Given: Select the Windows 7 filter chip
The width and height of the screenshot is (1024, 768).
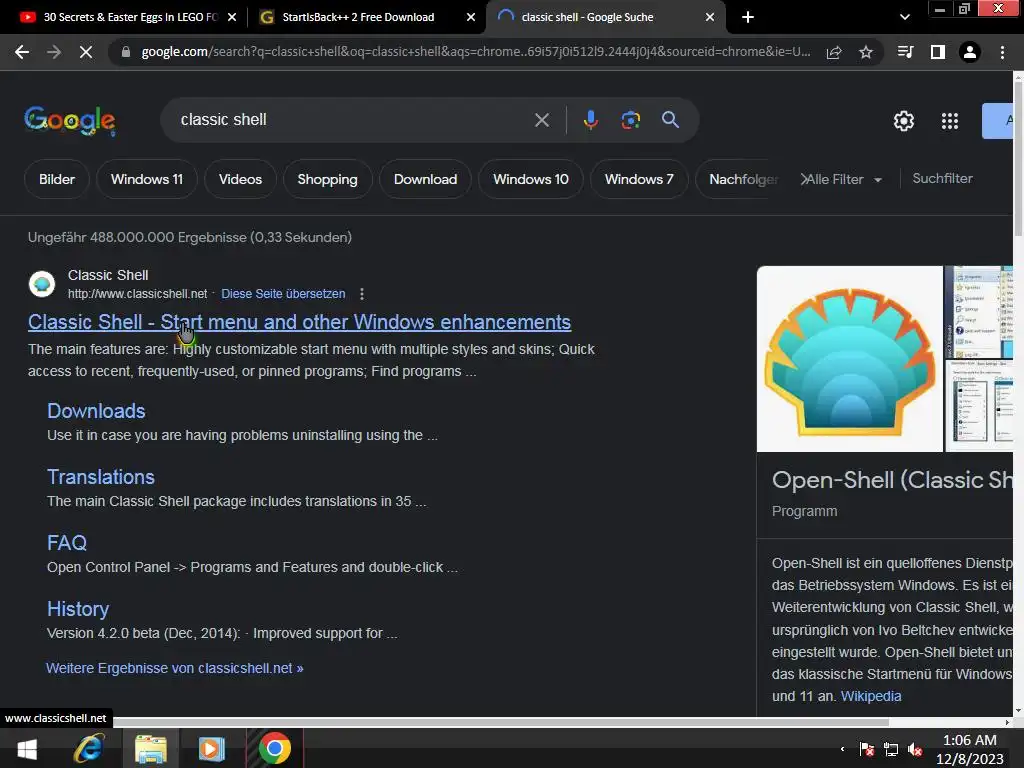Looking at the screenshot, I should (x=639, y=179).
